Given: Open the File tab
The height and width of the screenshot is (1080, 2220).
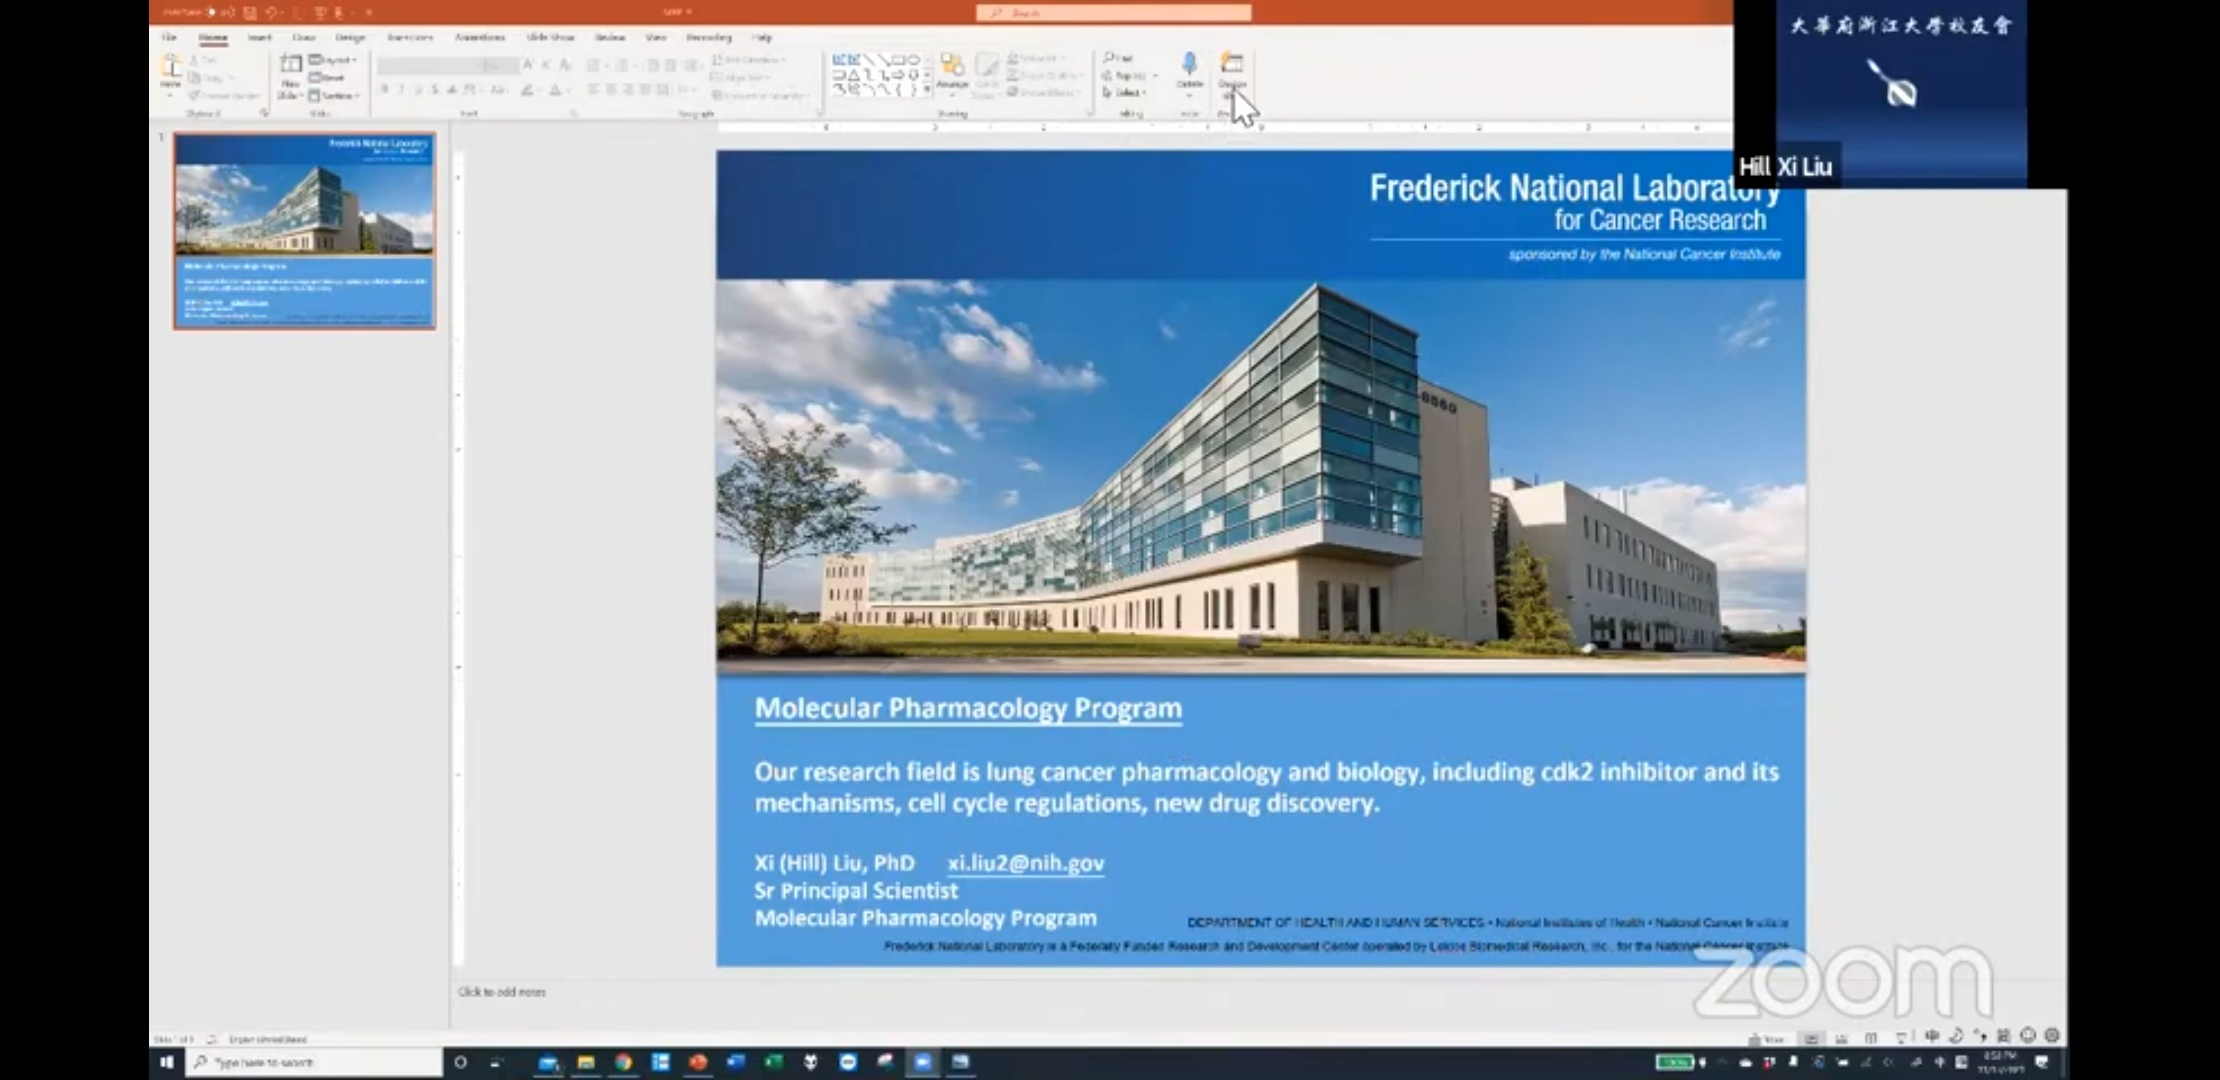Looking at the screenshot, I should [169, 37].
